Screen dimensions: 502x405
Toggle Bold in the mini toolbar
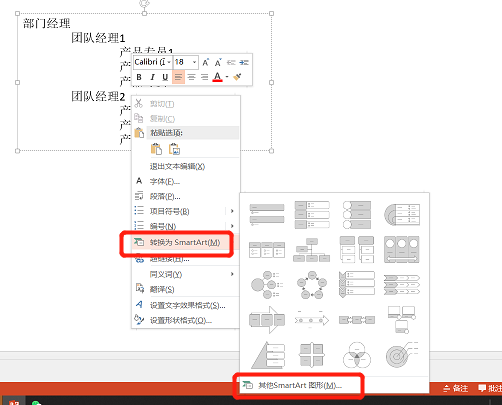coord(139,77)
